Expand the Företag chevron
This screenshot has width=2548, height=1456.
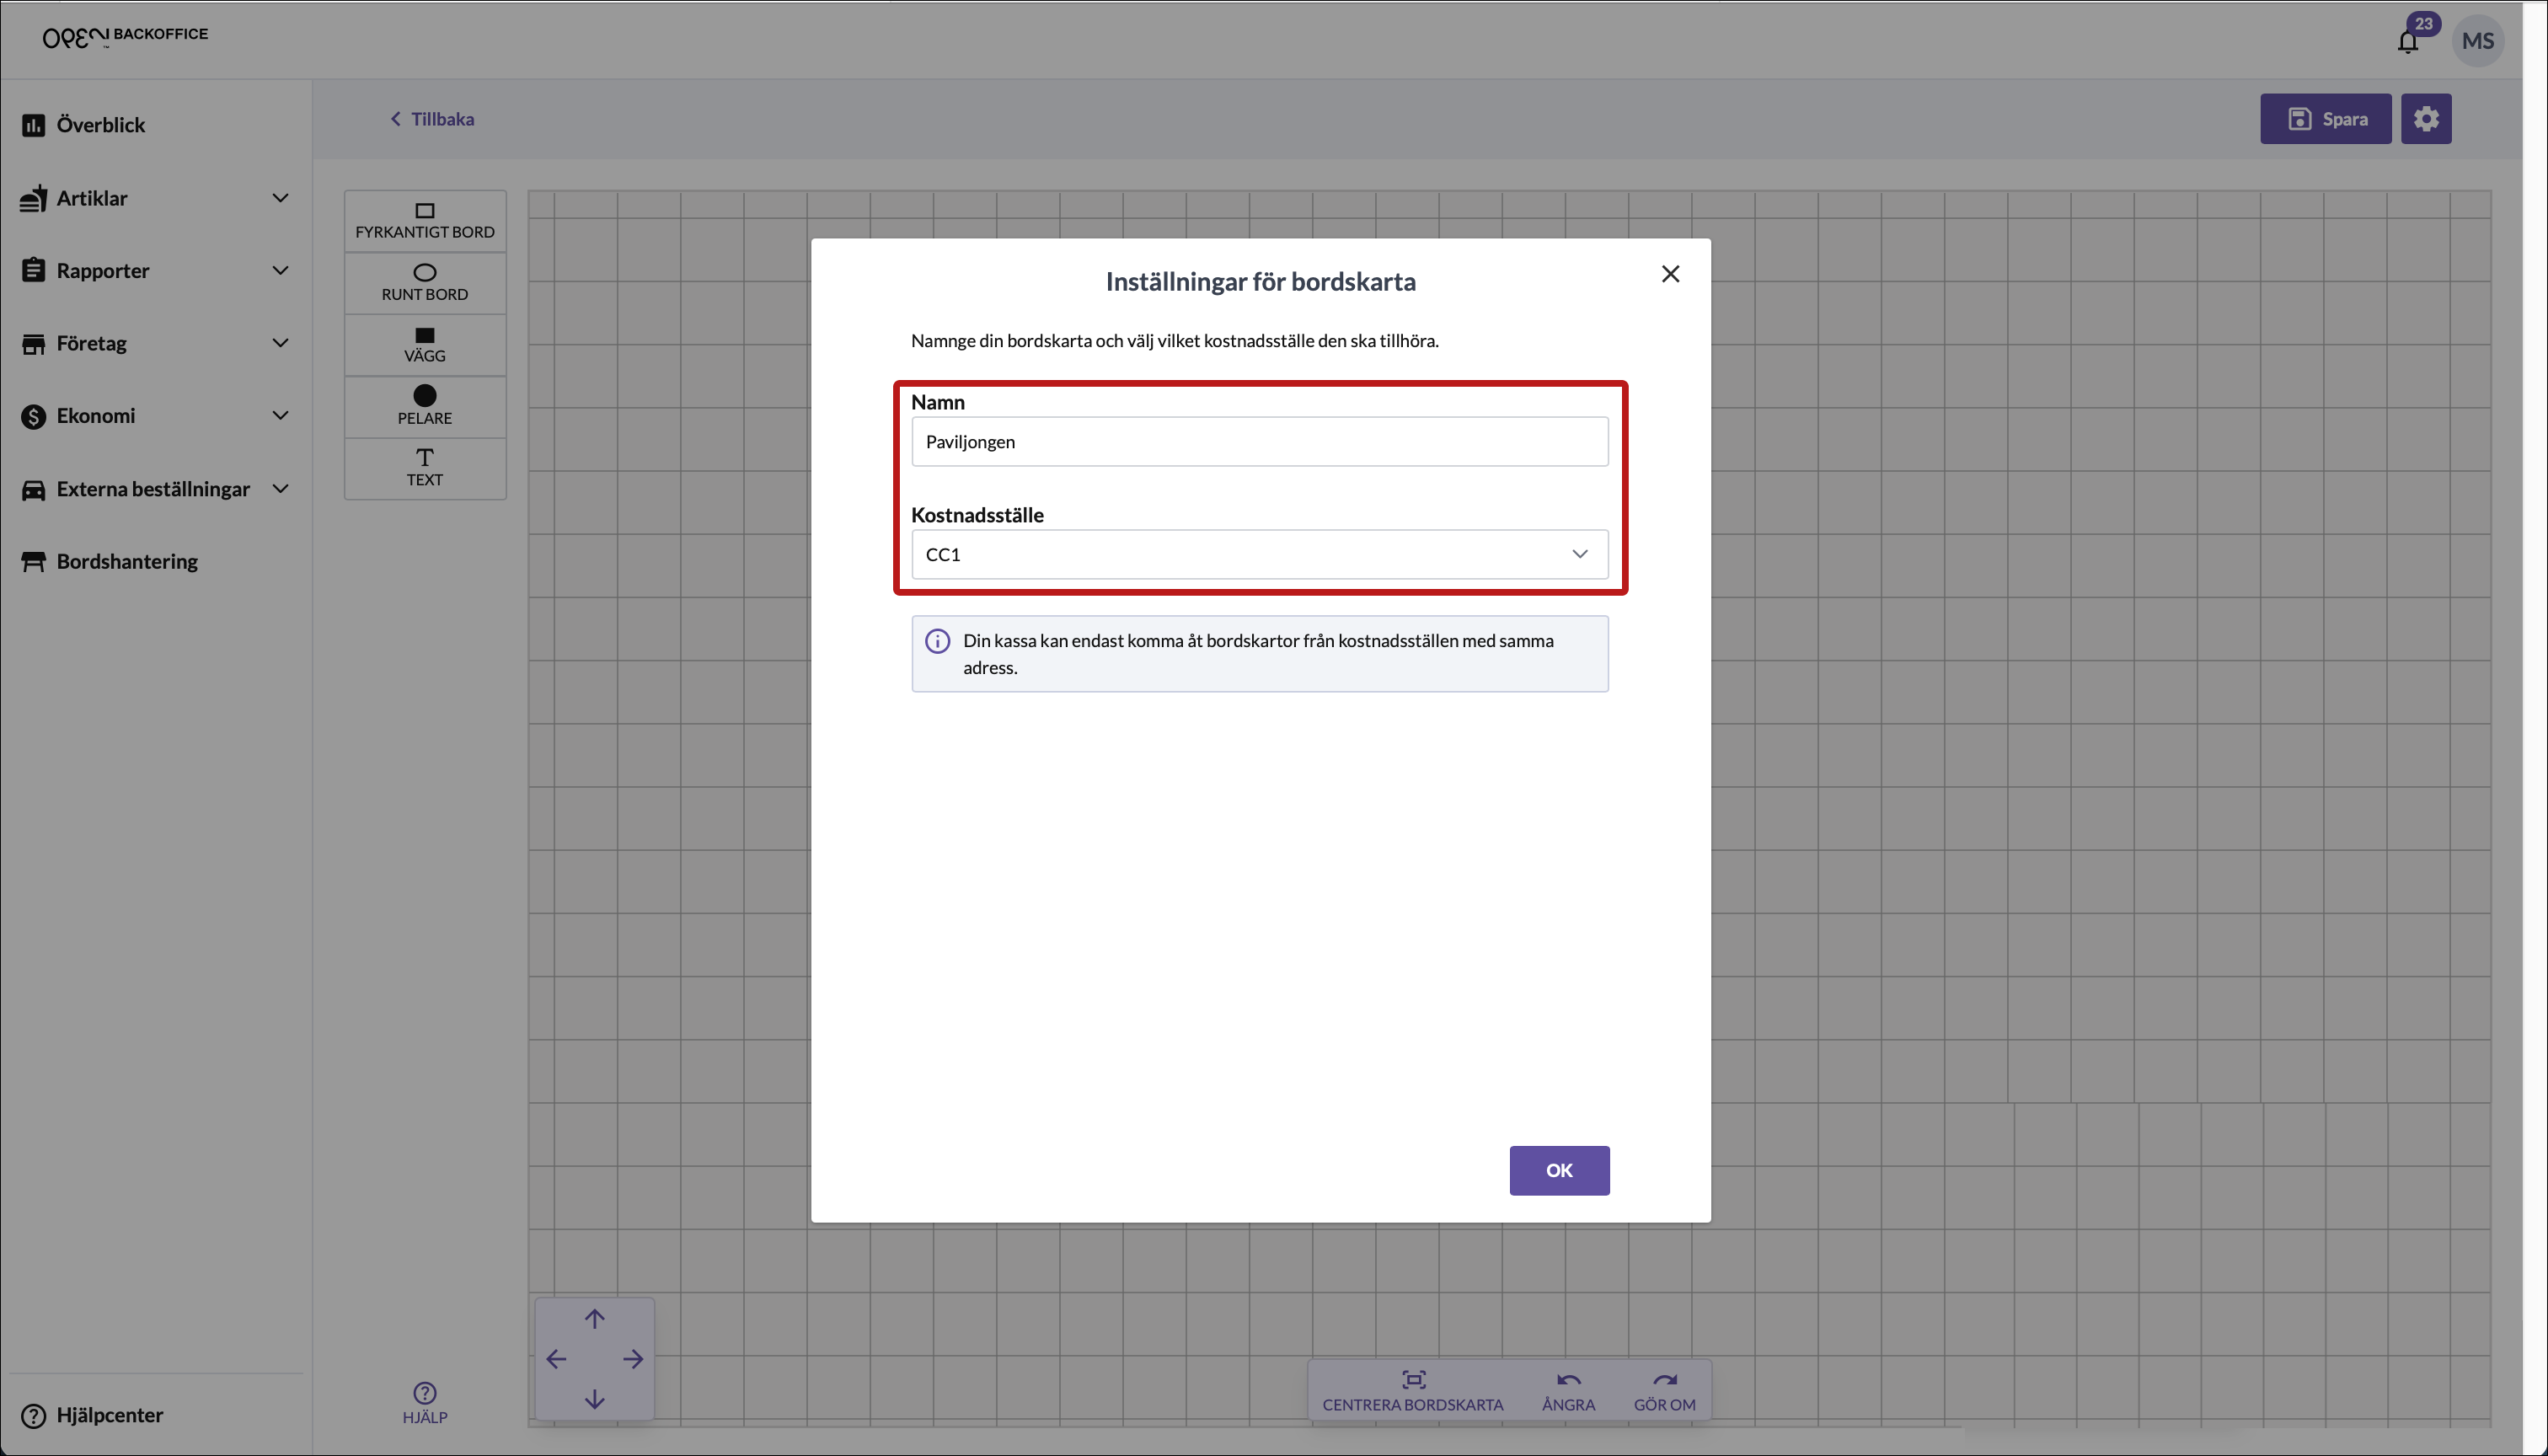click(280, 343)
